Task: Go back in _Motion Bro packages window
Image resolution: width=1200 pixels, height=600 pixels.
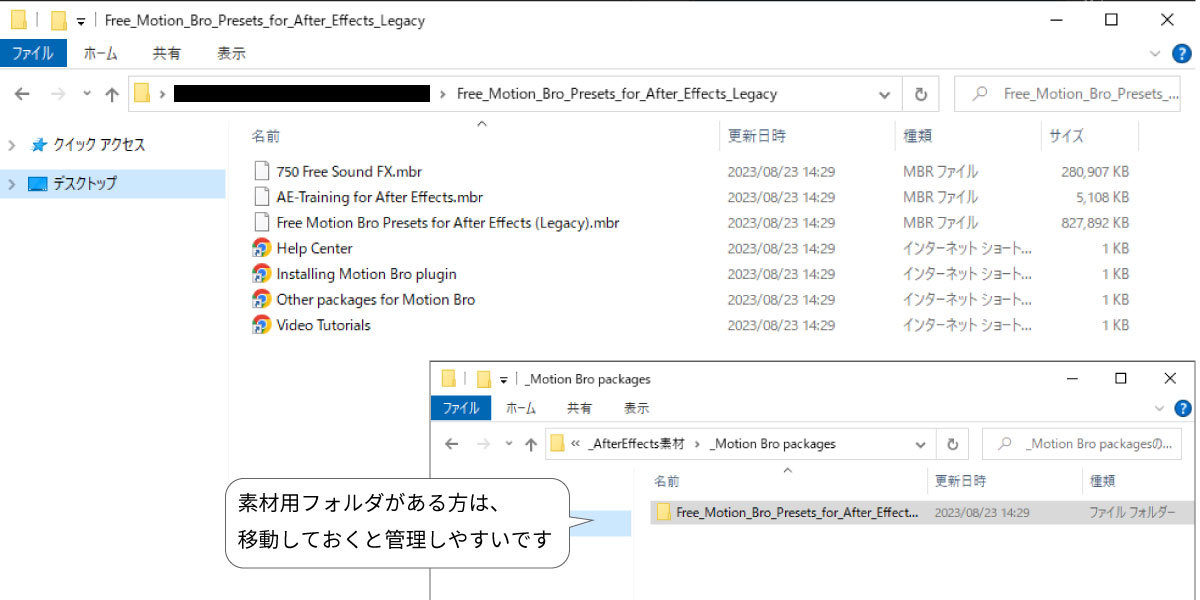Action: pos(451,444)
